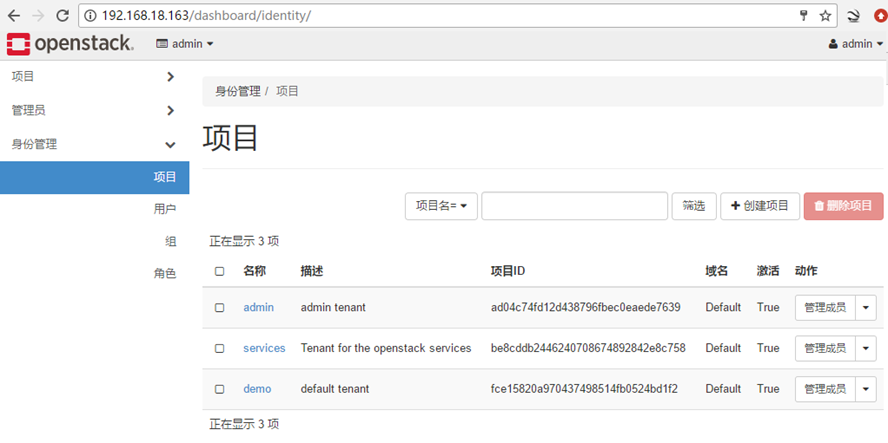The image size is (888, 443).
Task: Open the 项目名= filter dropdown
Action: click(x=441, y=206)
